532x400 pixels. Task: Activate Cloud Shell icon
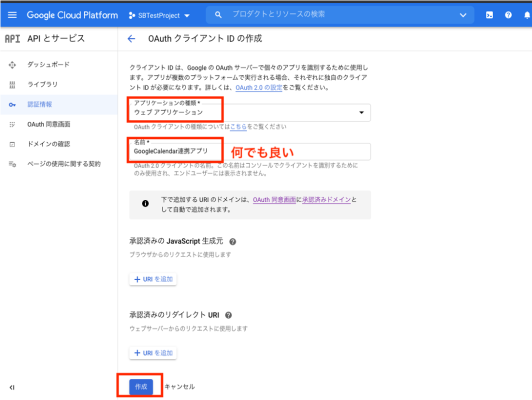(489, 15)
